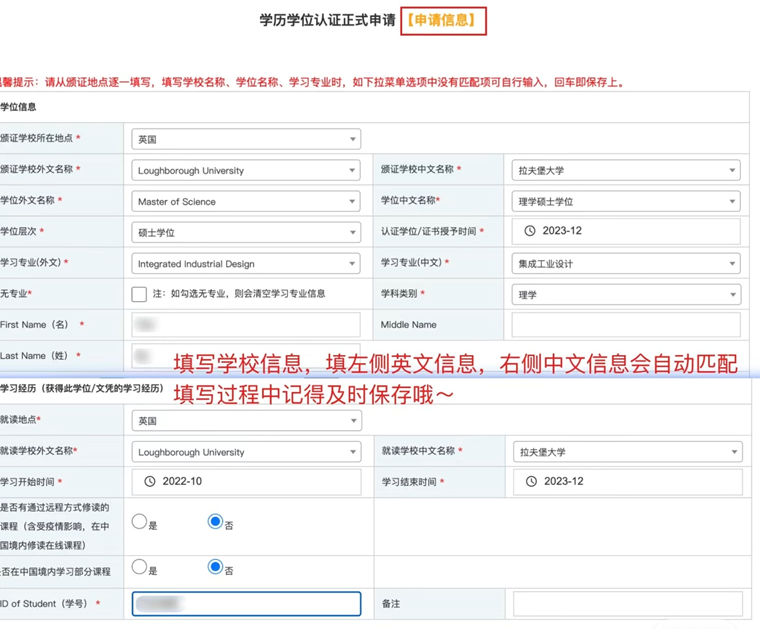The image size is (760, 634).
Task: Open the 颁证学校所在地点 dropdown showing 英国
Action: point(246,139)
